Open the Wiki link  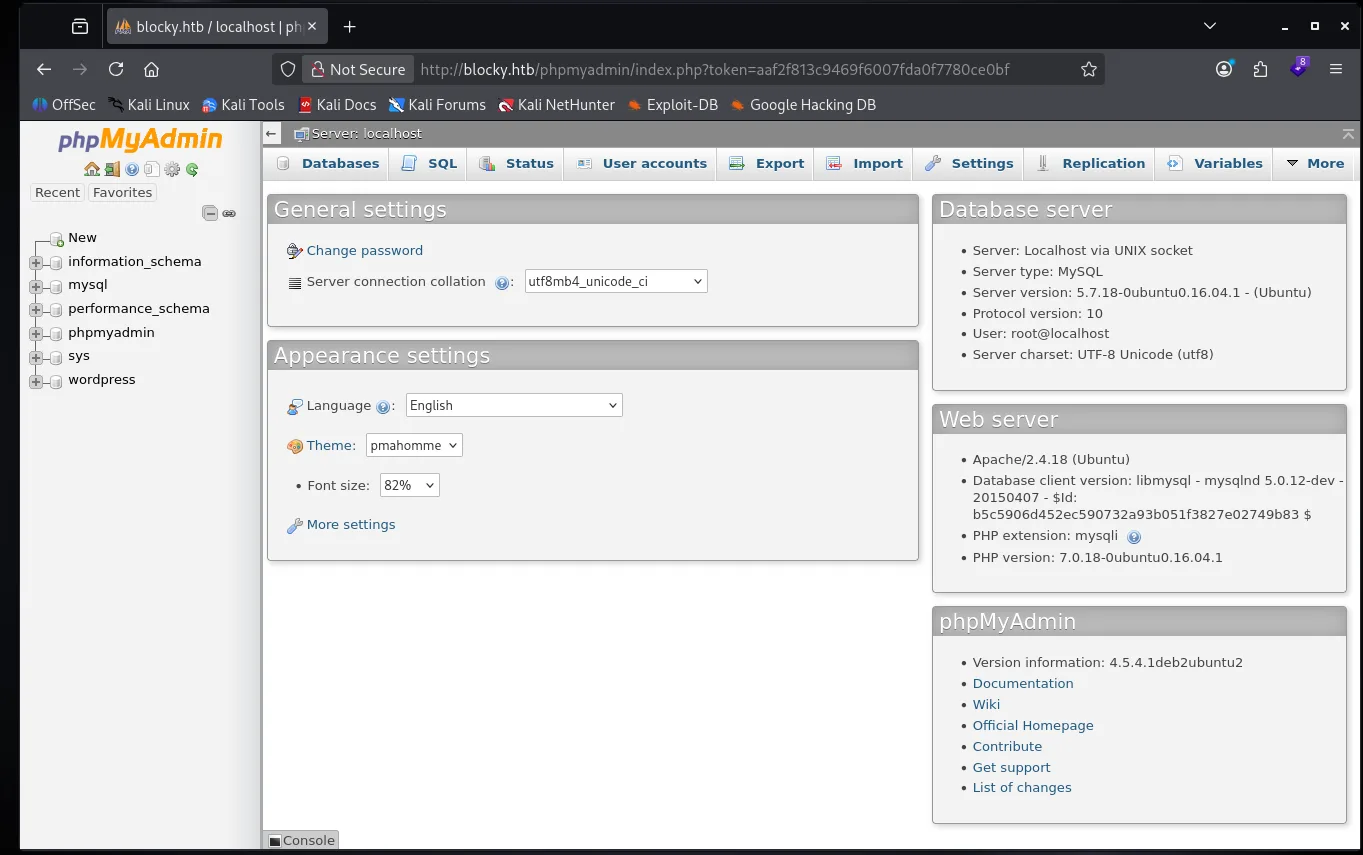(986, 705)
